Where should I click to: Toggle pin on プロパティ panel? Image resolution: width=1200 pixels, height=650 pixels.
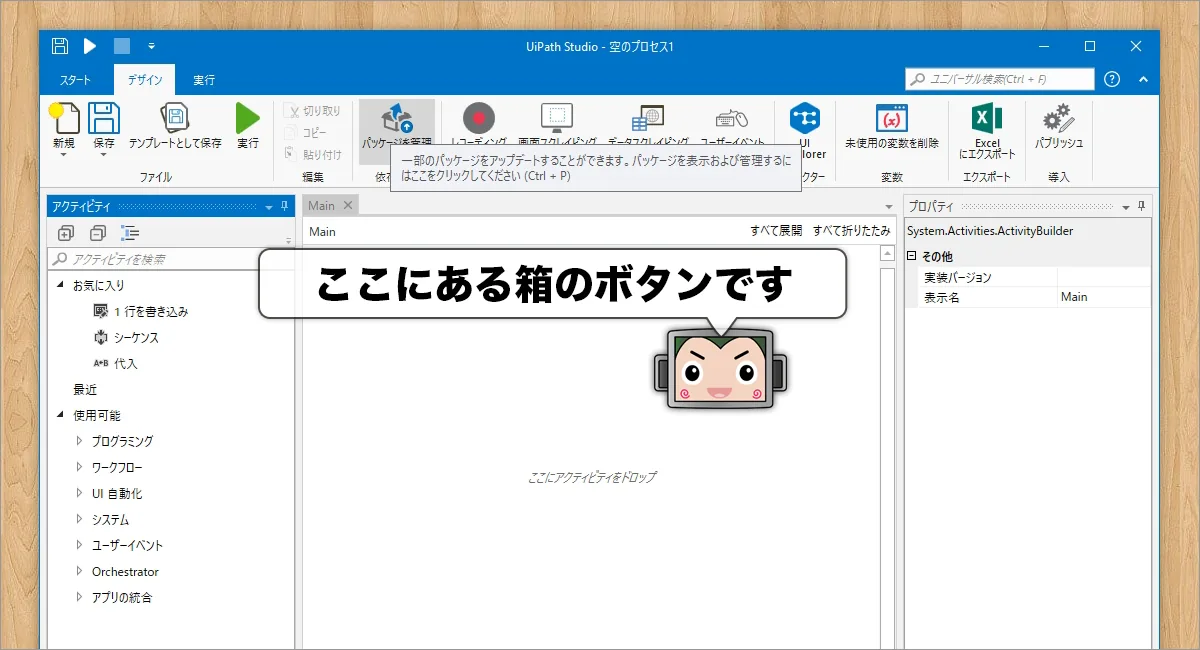(x=1143, y=206)
